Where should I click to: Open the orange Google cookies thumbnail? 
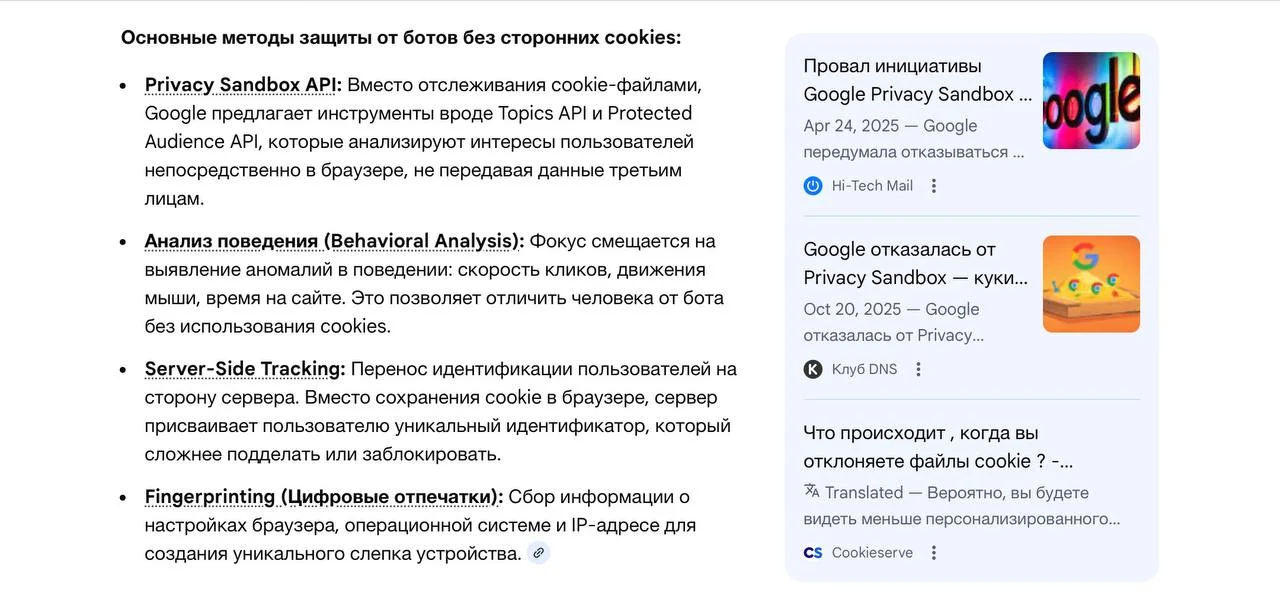(1091, 284)
